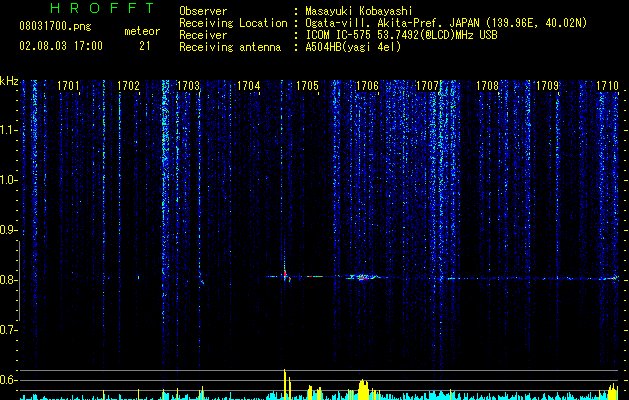Click the meteor label

tap(142, 31)
